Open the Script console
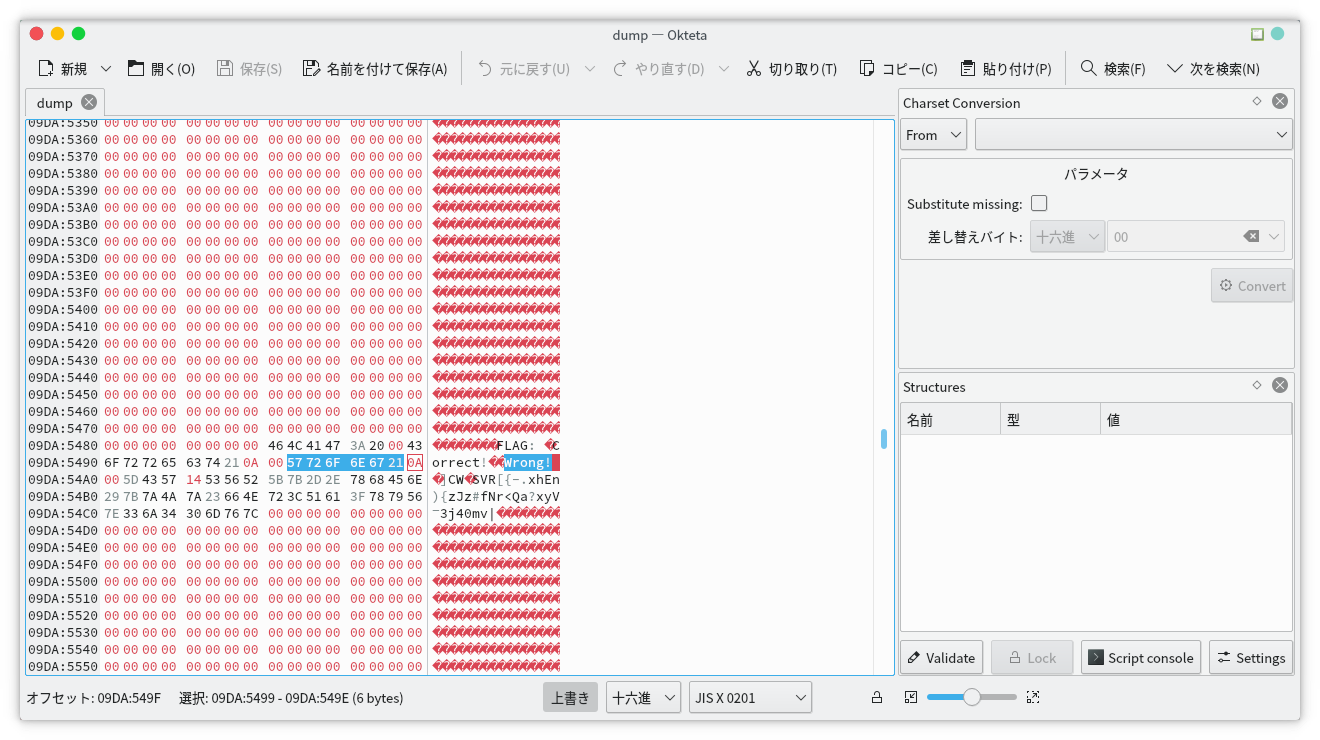The image size is (1320, 740). [1141, 657]
